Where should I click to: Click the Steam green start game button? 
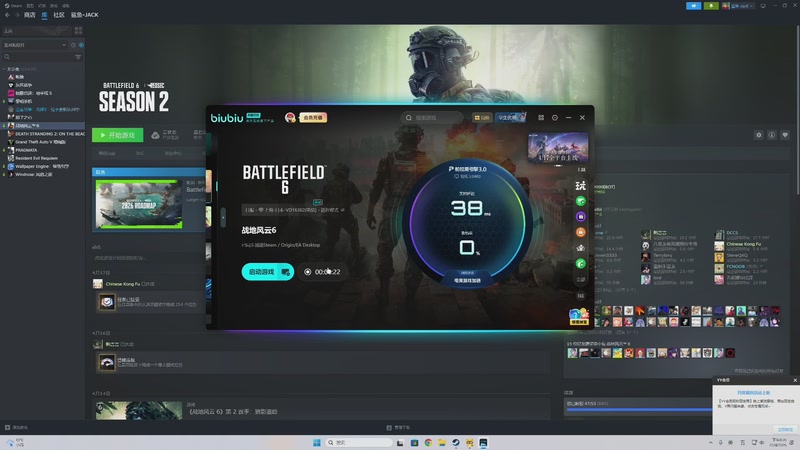coord(117,135)
